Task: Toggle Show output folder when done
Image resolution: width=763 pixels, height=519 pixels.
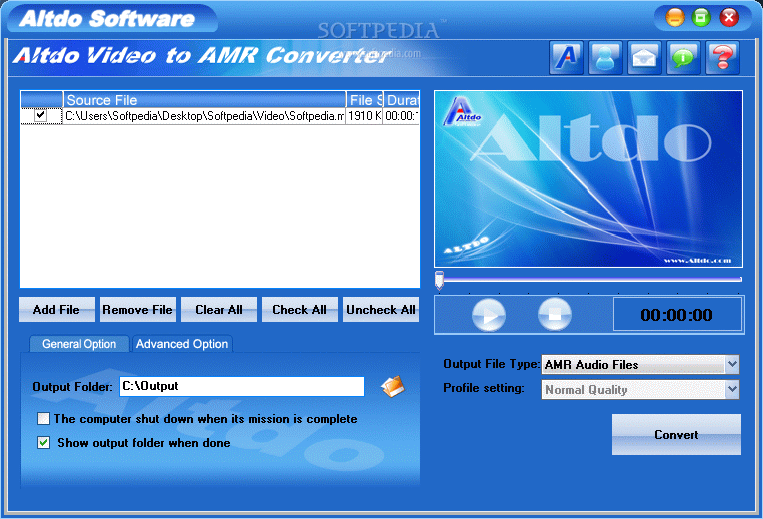Action: tap(43, 443)
